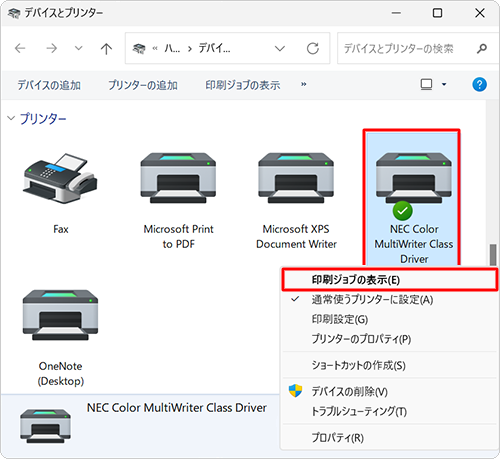
Task: Click the address bar location icon
Action: 139,49
